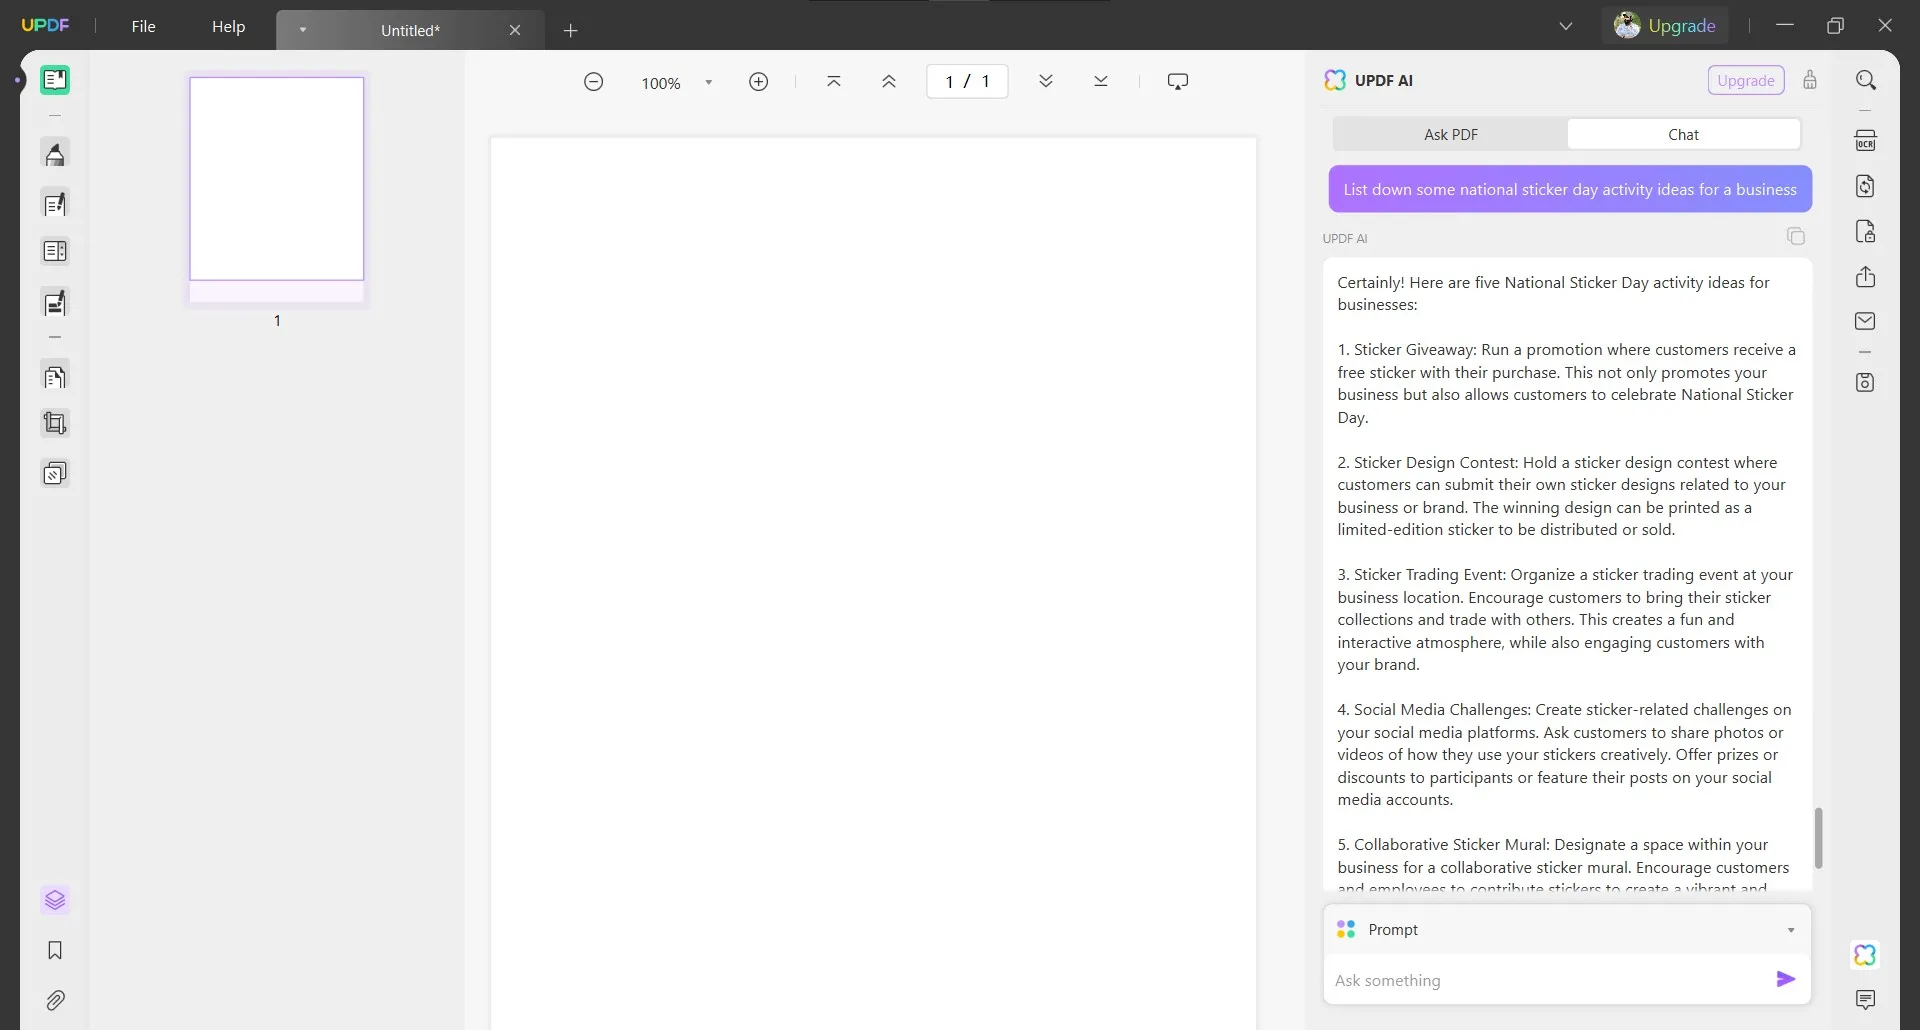Open the Help menu

[x=228, y=26]
